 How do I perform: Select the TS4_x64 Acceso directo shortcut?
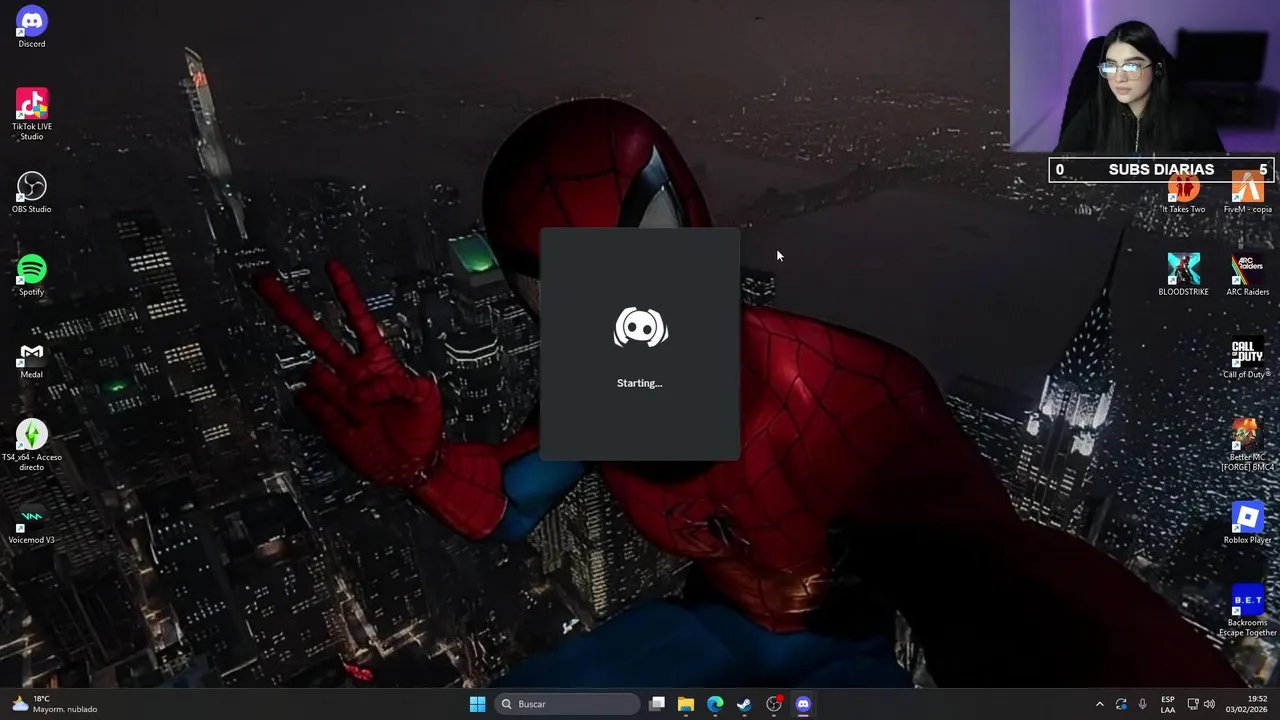coord(31,445)
